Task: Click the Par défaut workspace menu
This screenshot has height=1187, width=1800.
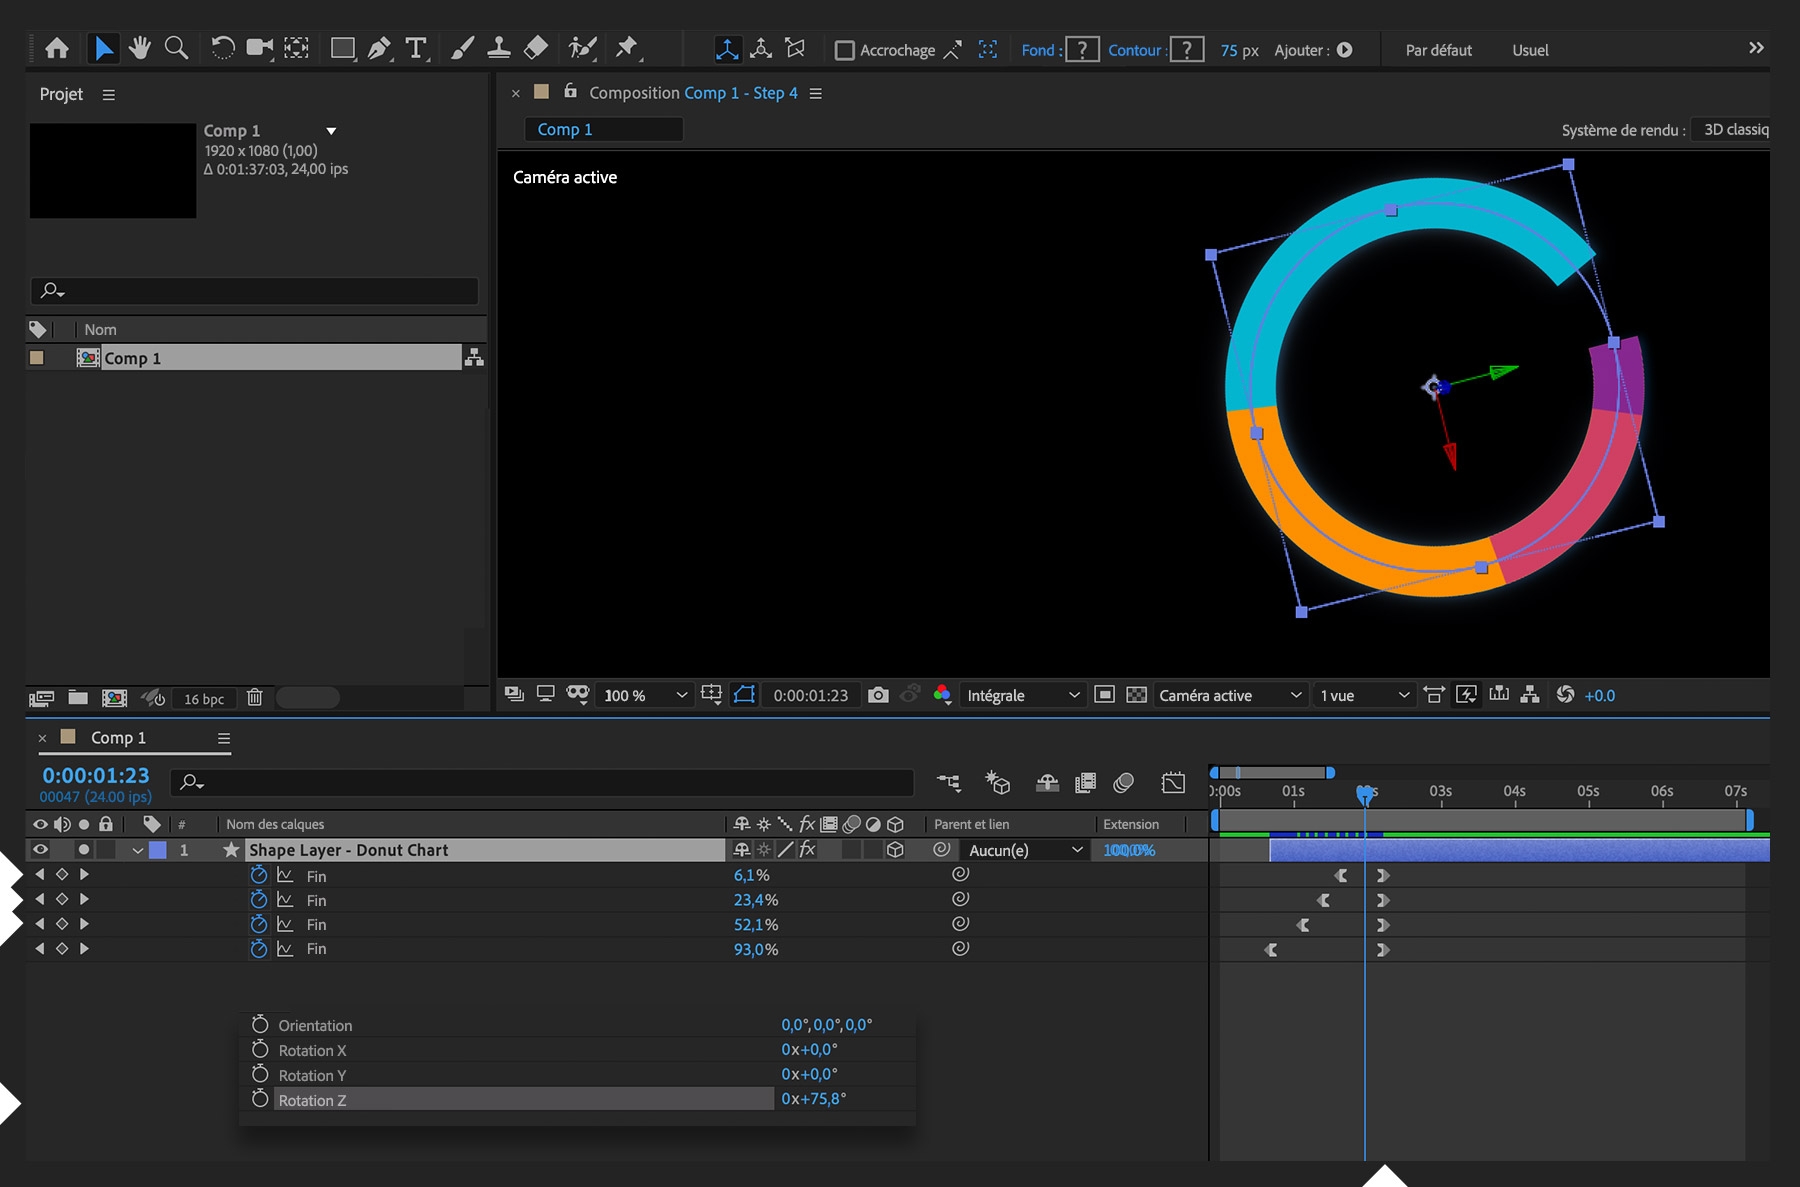Action: click(x=1437, y=49)
